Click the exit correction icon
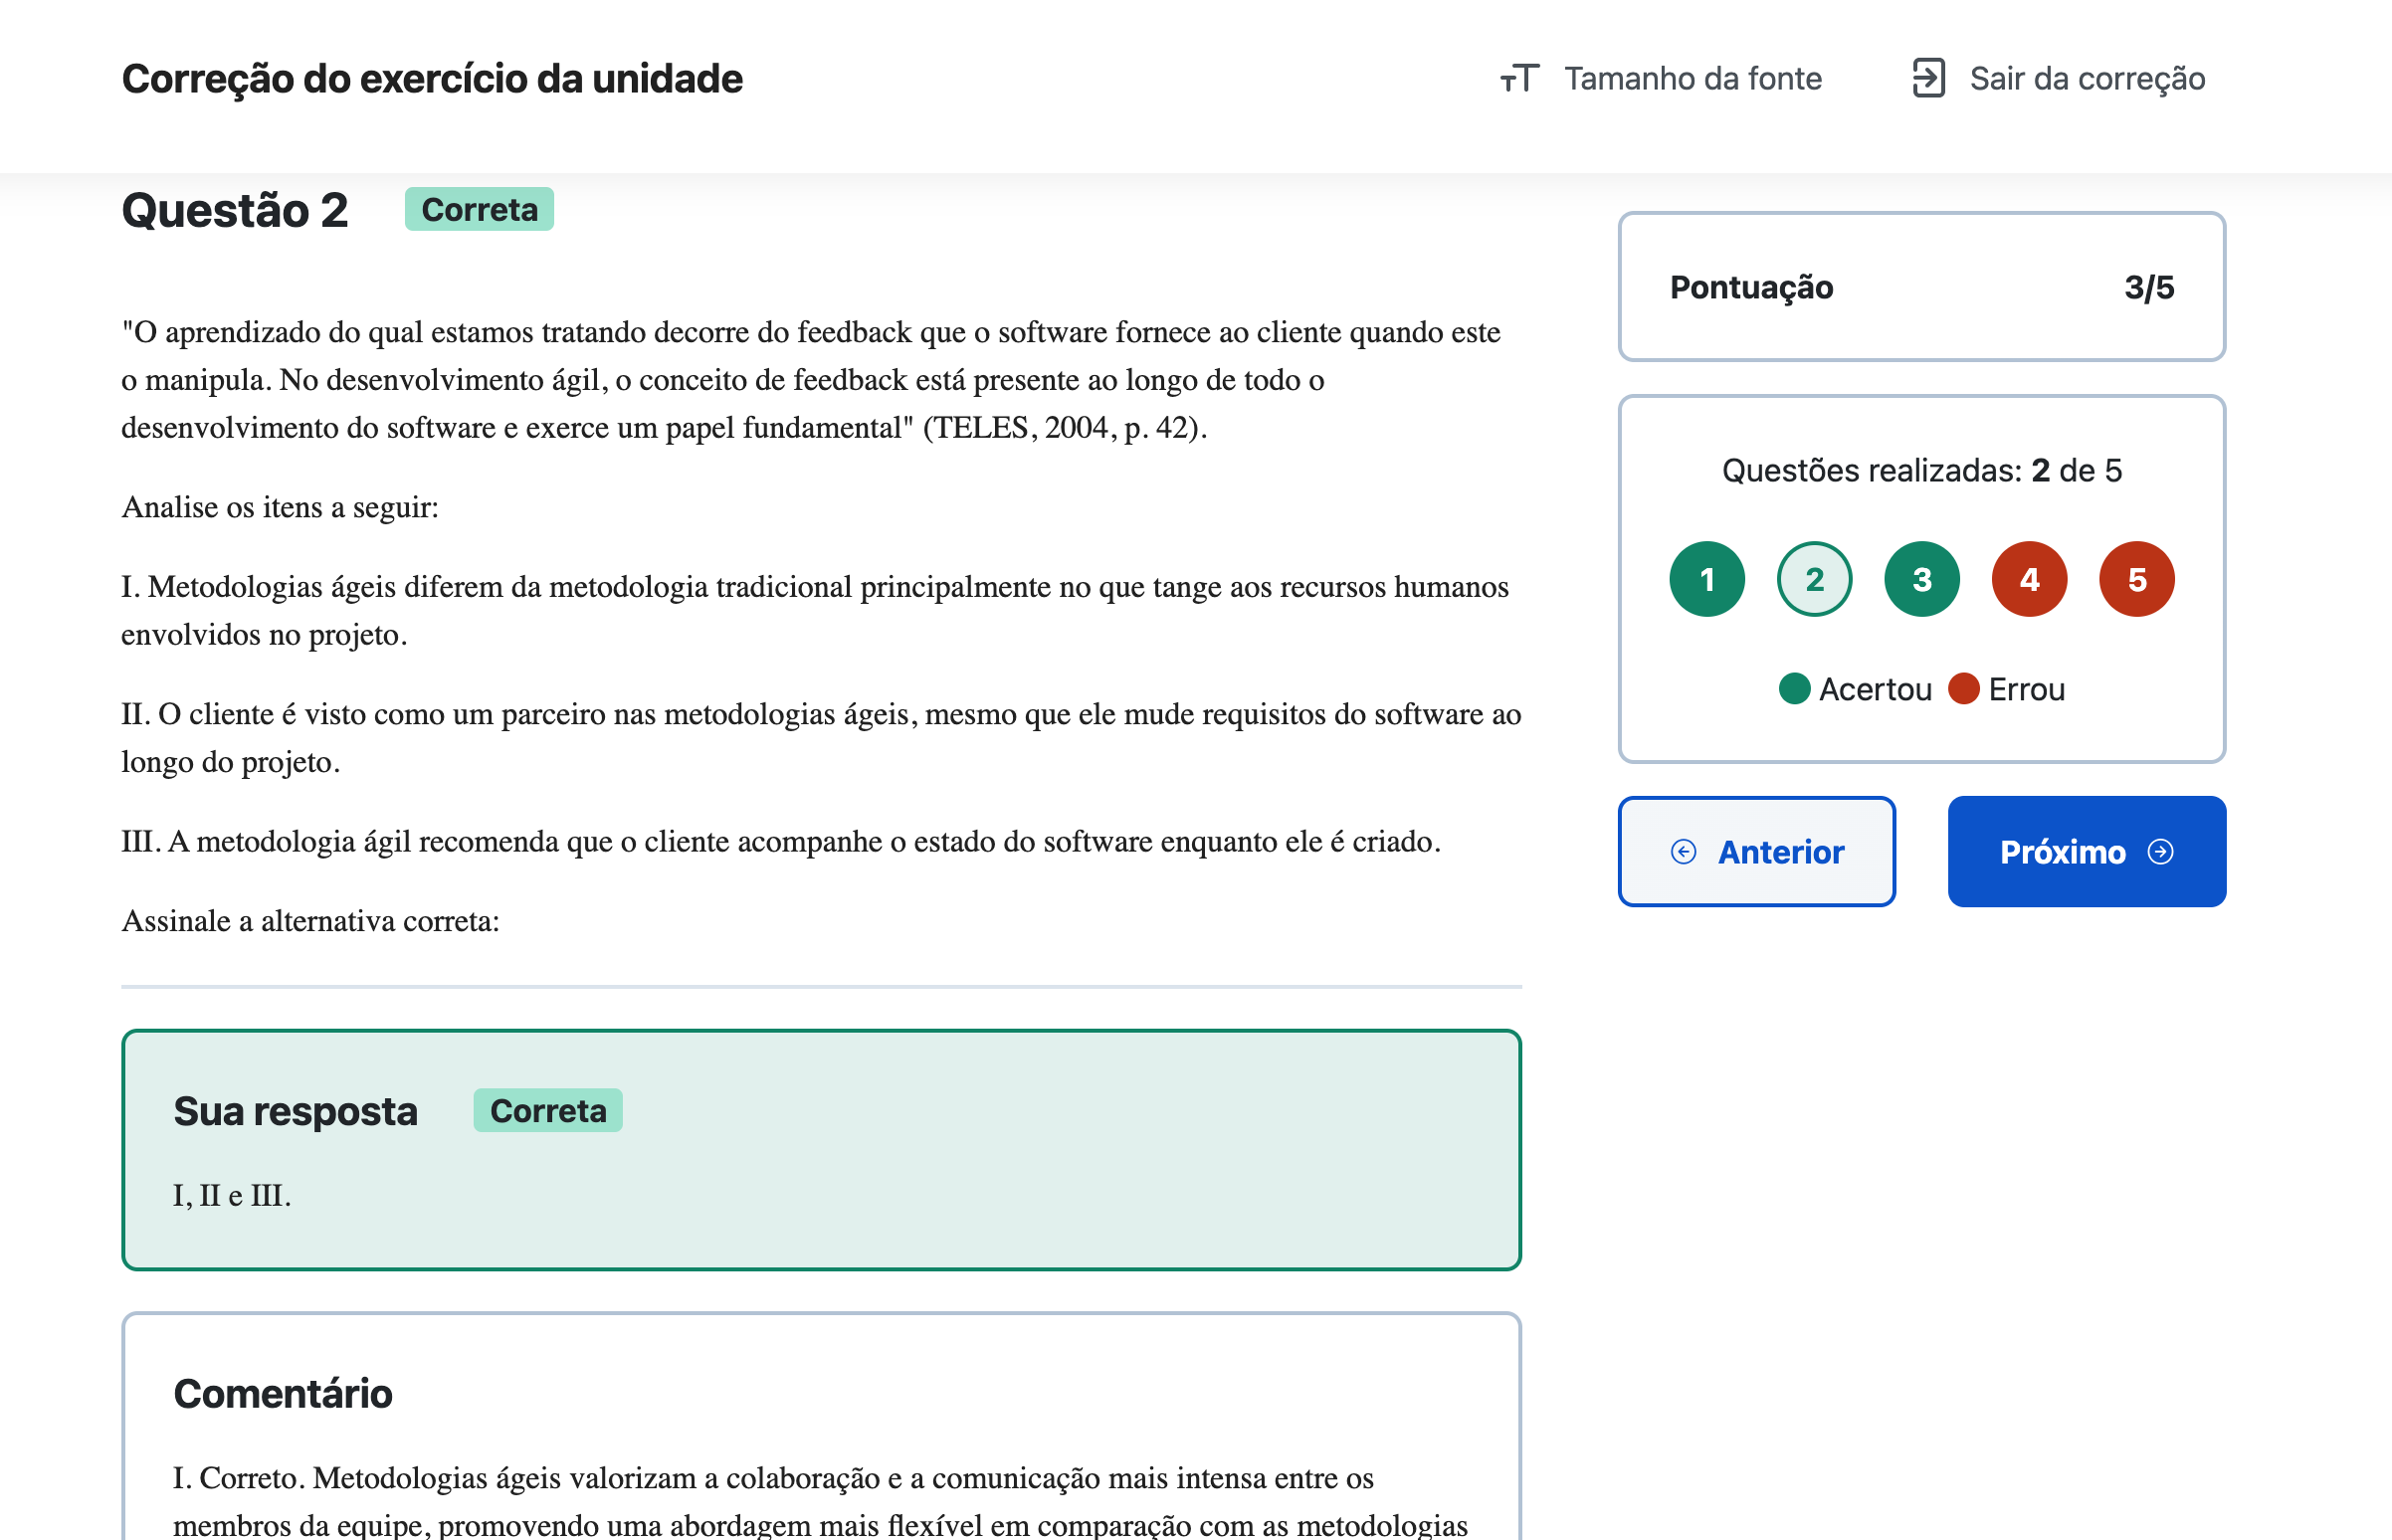Image resolution: width=2392 pixels, height=1540 pixels. [1928, 78]
